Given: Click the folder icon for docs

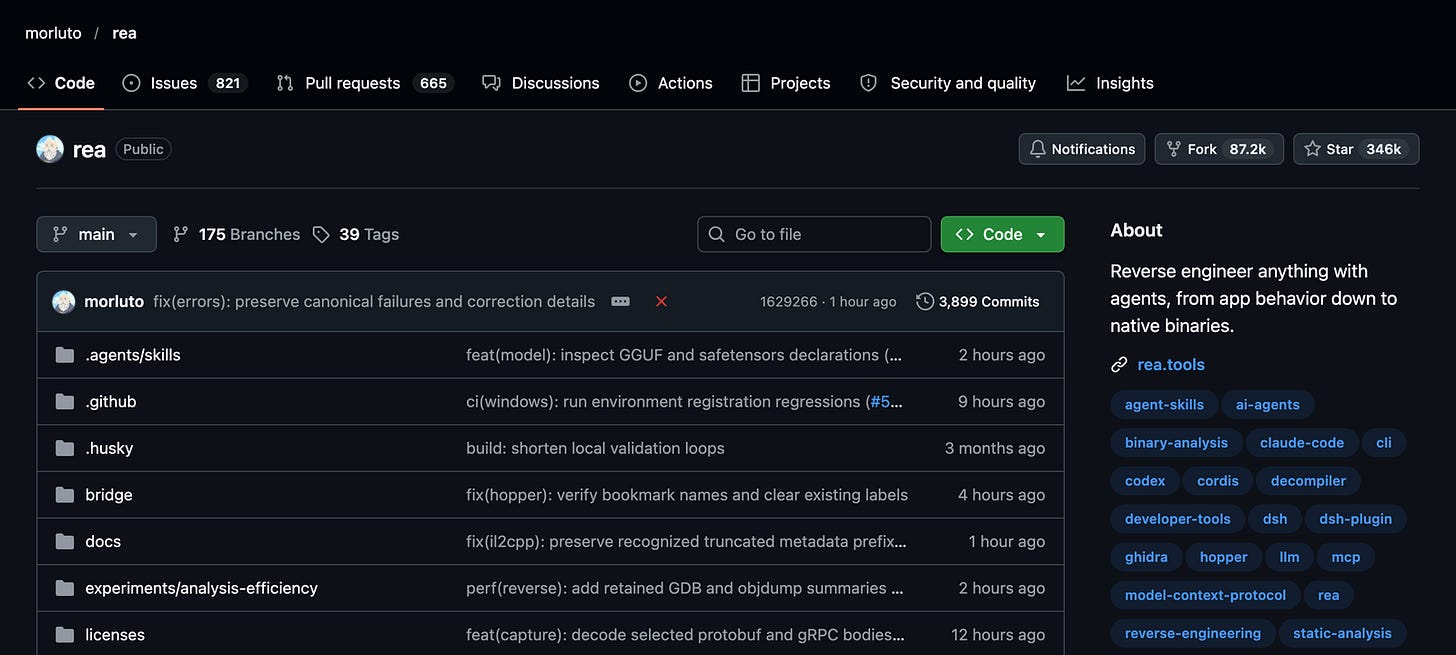Looking at the screenshot, I should [x=65, y=541].
